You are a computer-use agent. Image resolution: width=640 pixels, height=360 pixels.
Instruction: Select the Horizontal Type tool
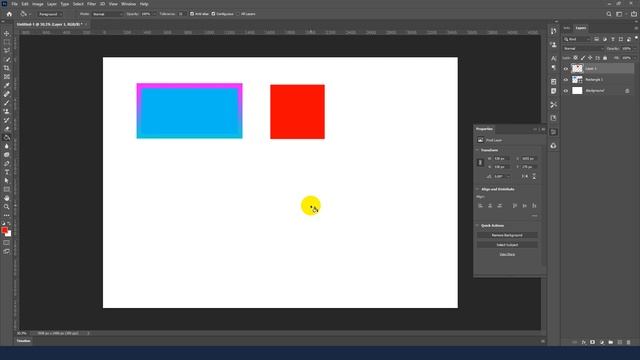pyautogui.click(x=7, y=172)
